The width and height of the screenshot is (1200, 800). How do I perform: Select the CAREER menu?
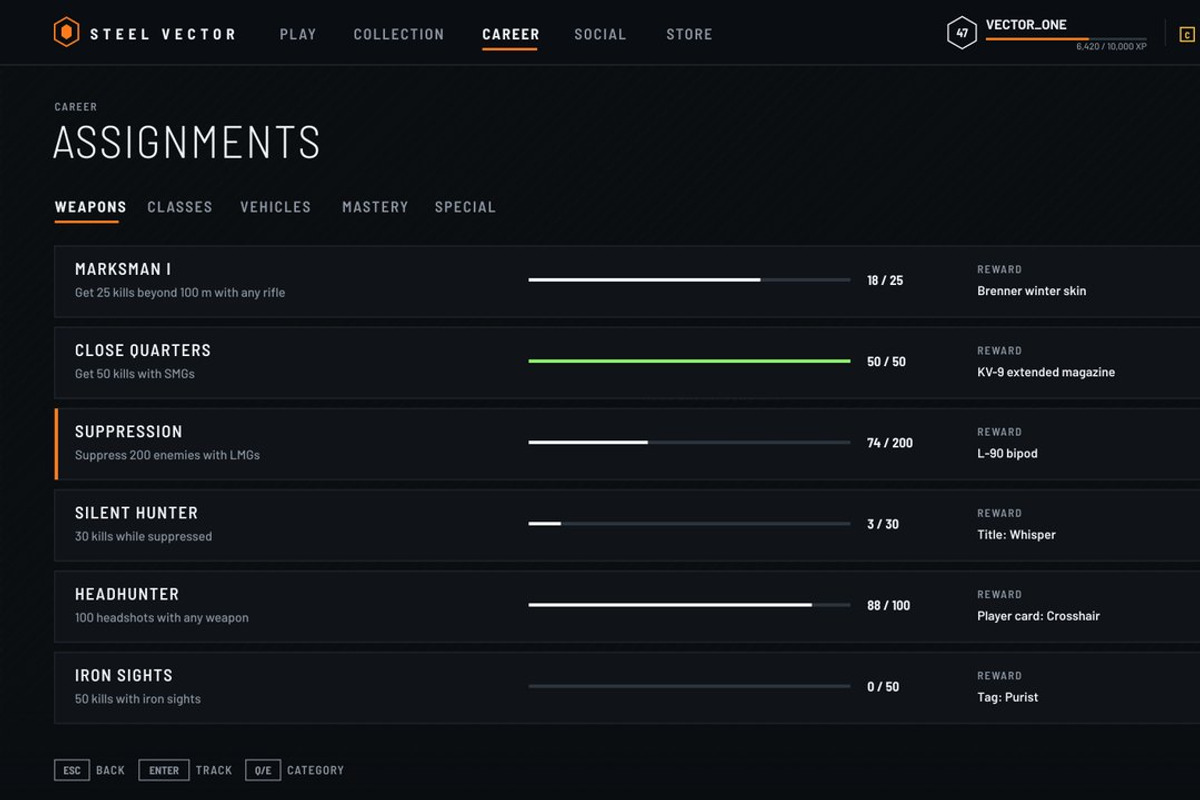511,34
